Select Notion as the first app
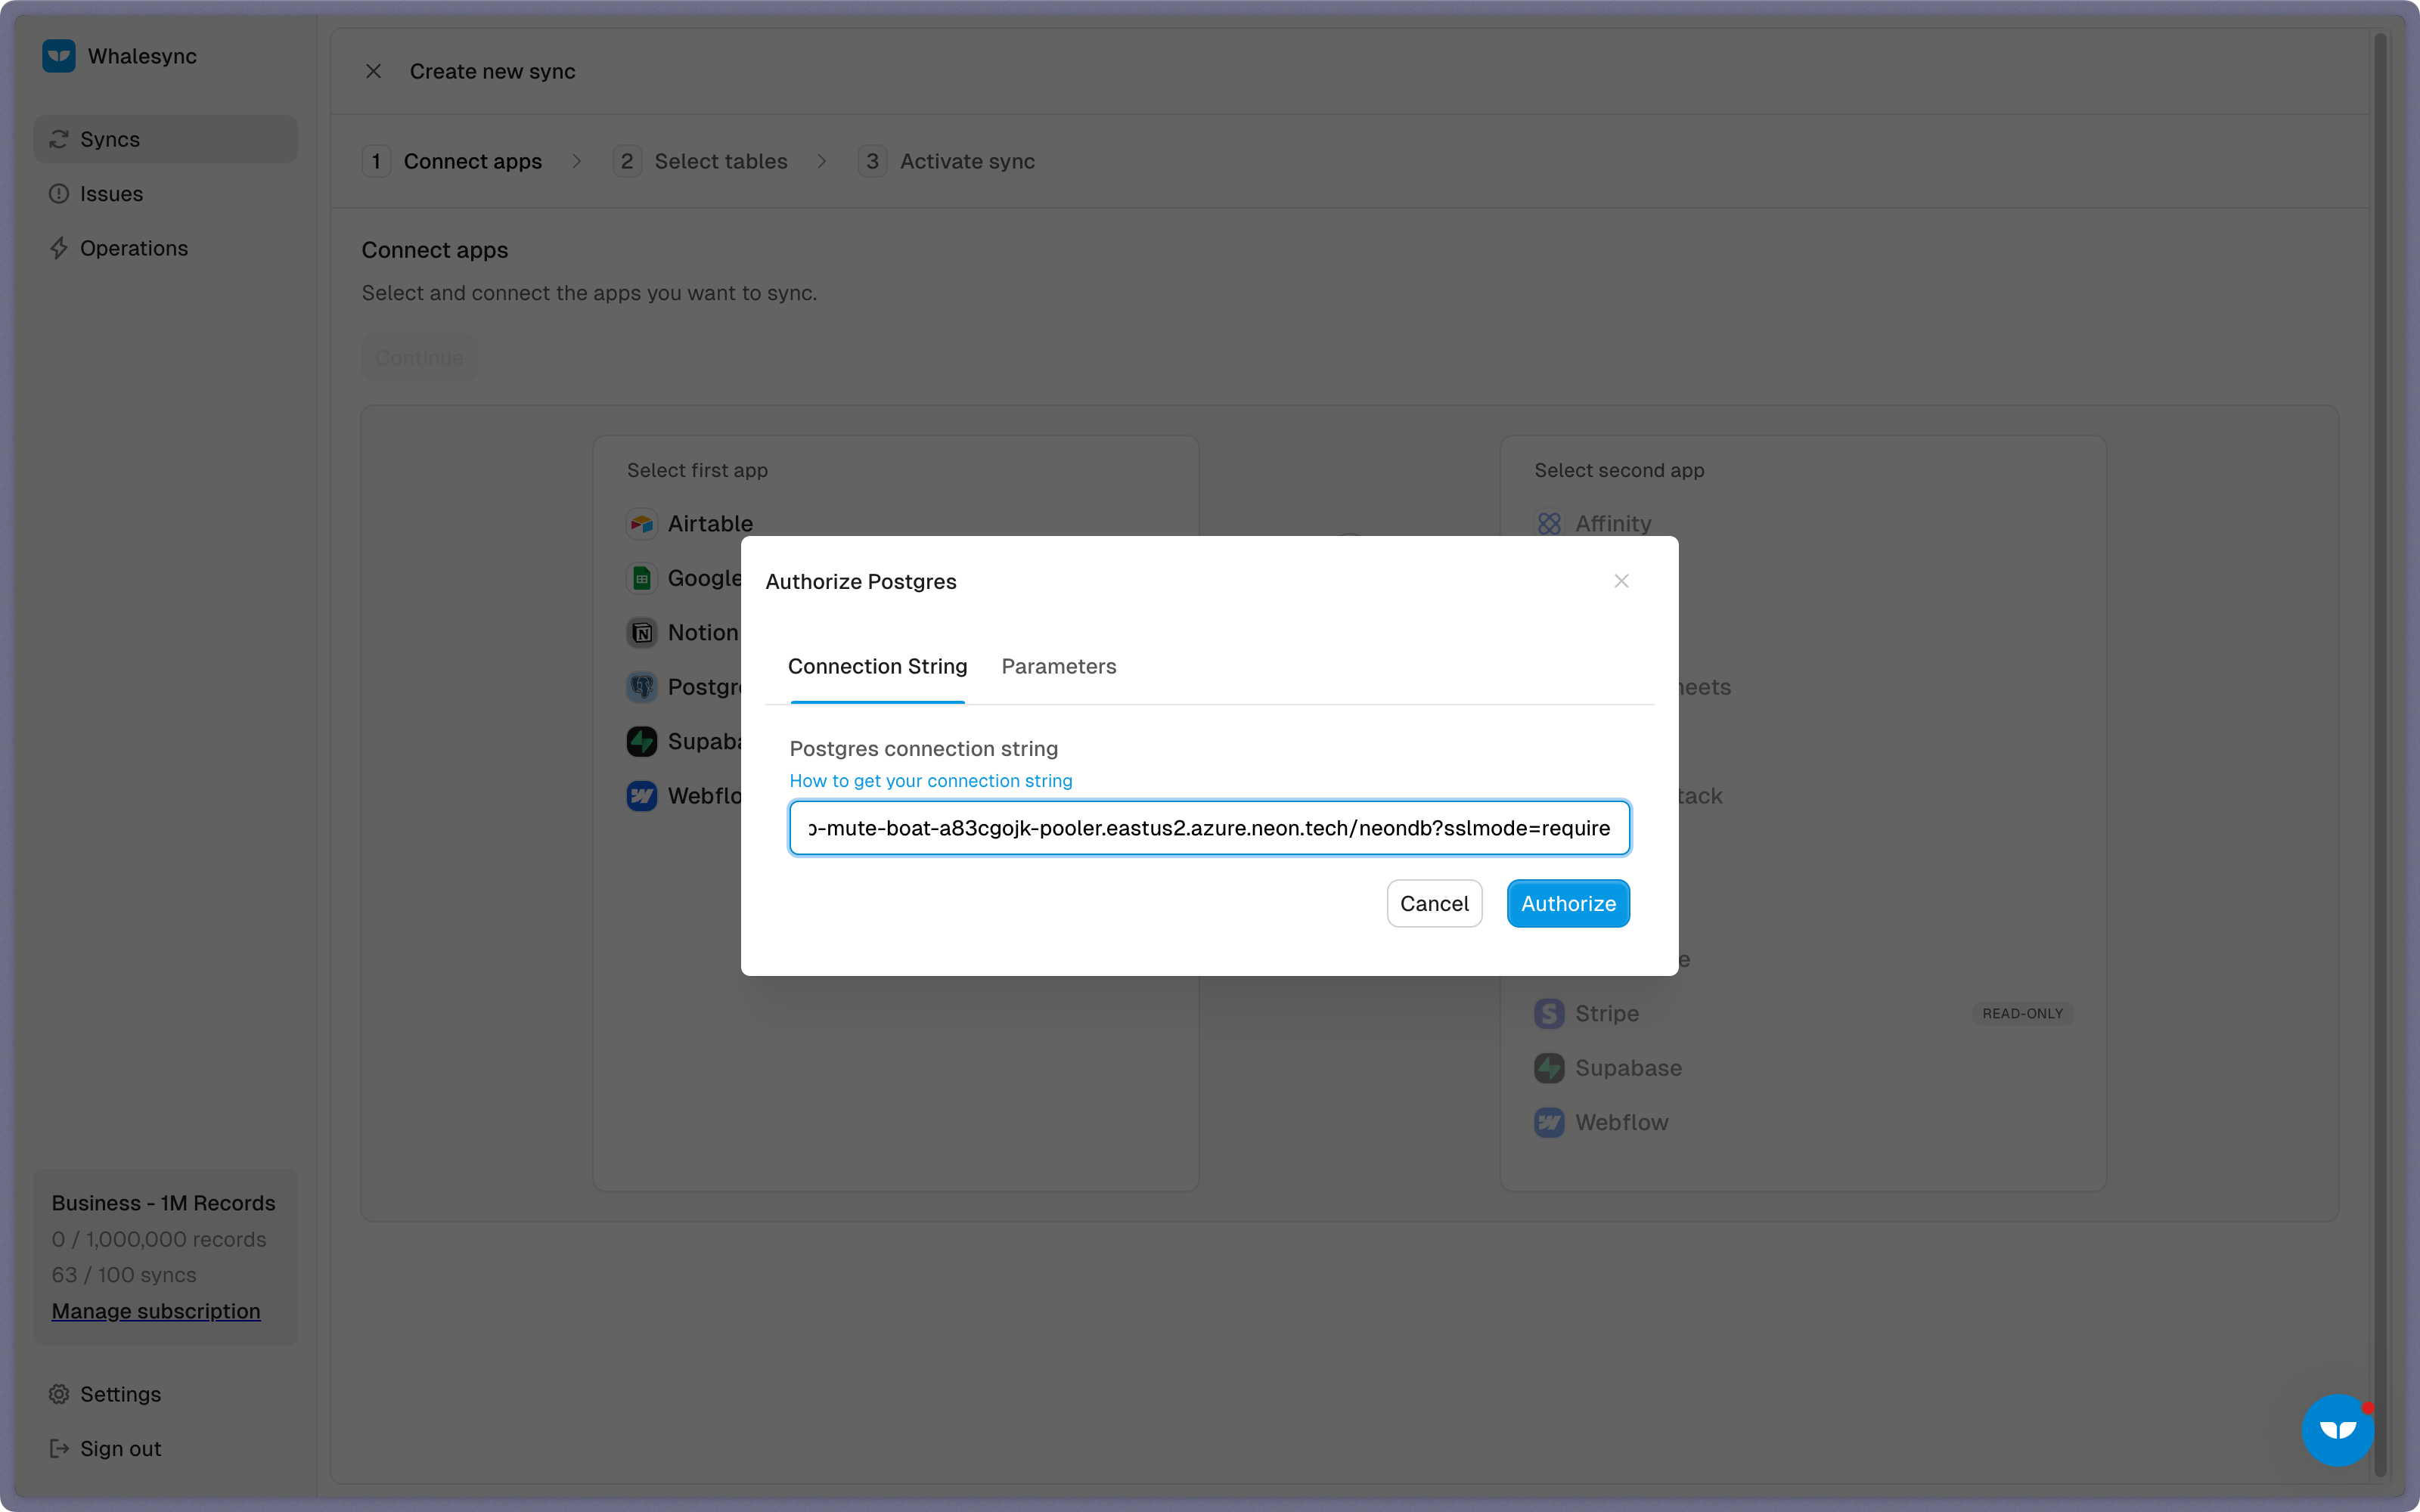 point(684,633)
